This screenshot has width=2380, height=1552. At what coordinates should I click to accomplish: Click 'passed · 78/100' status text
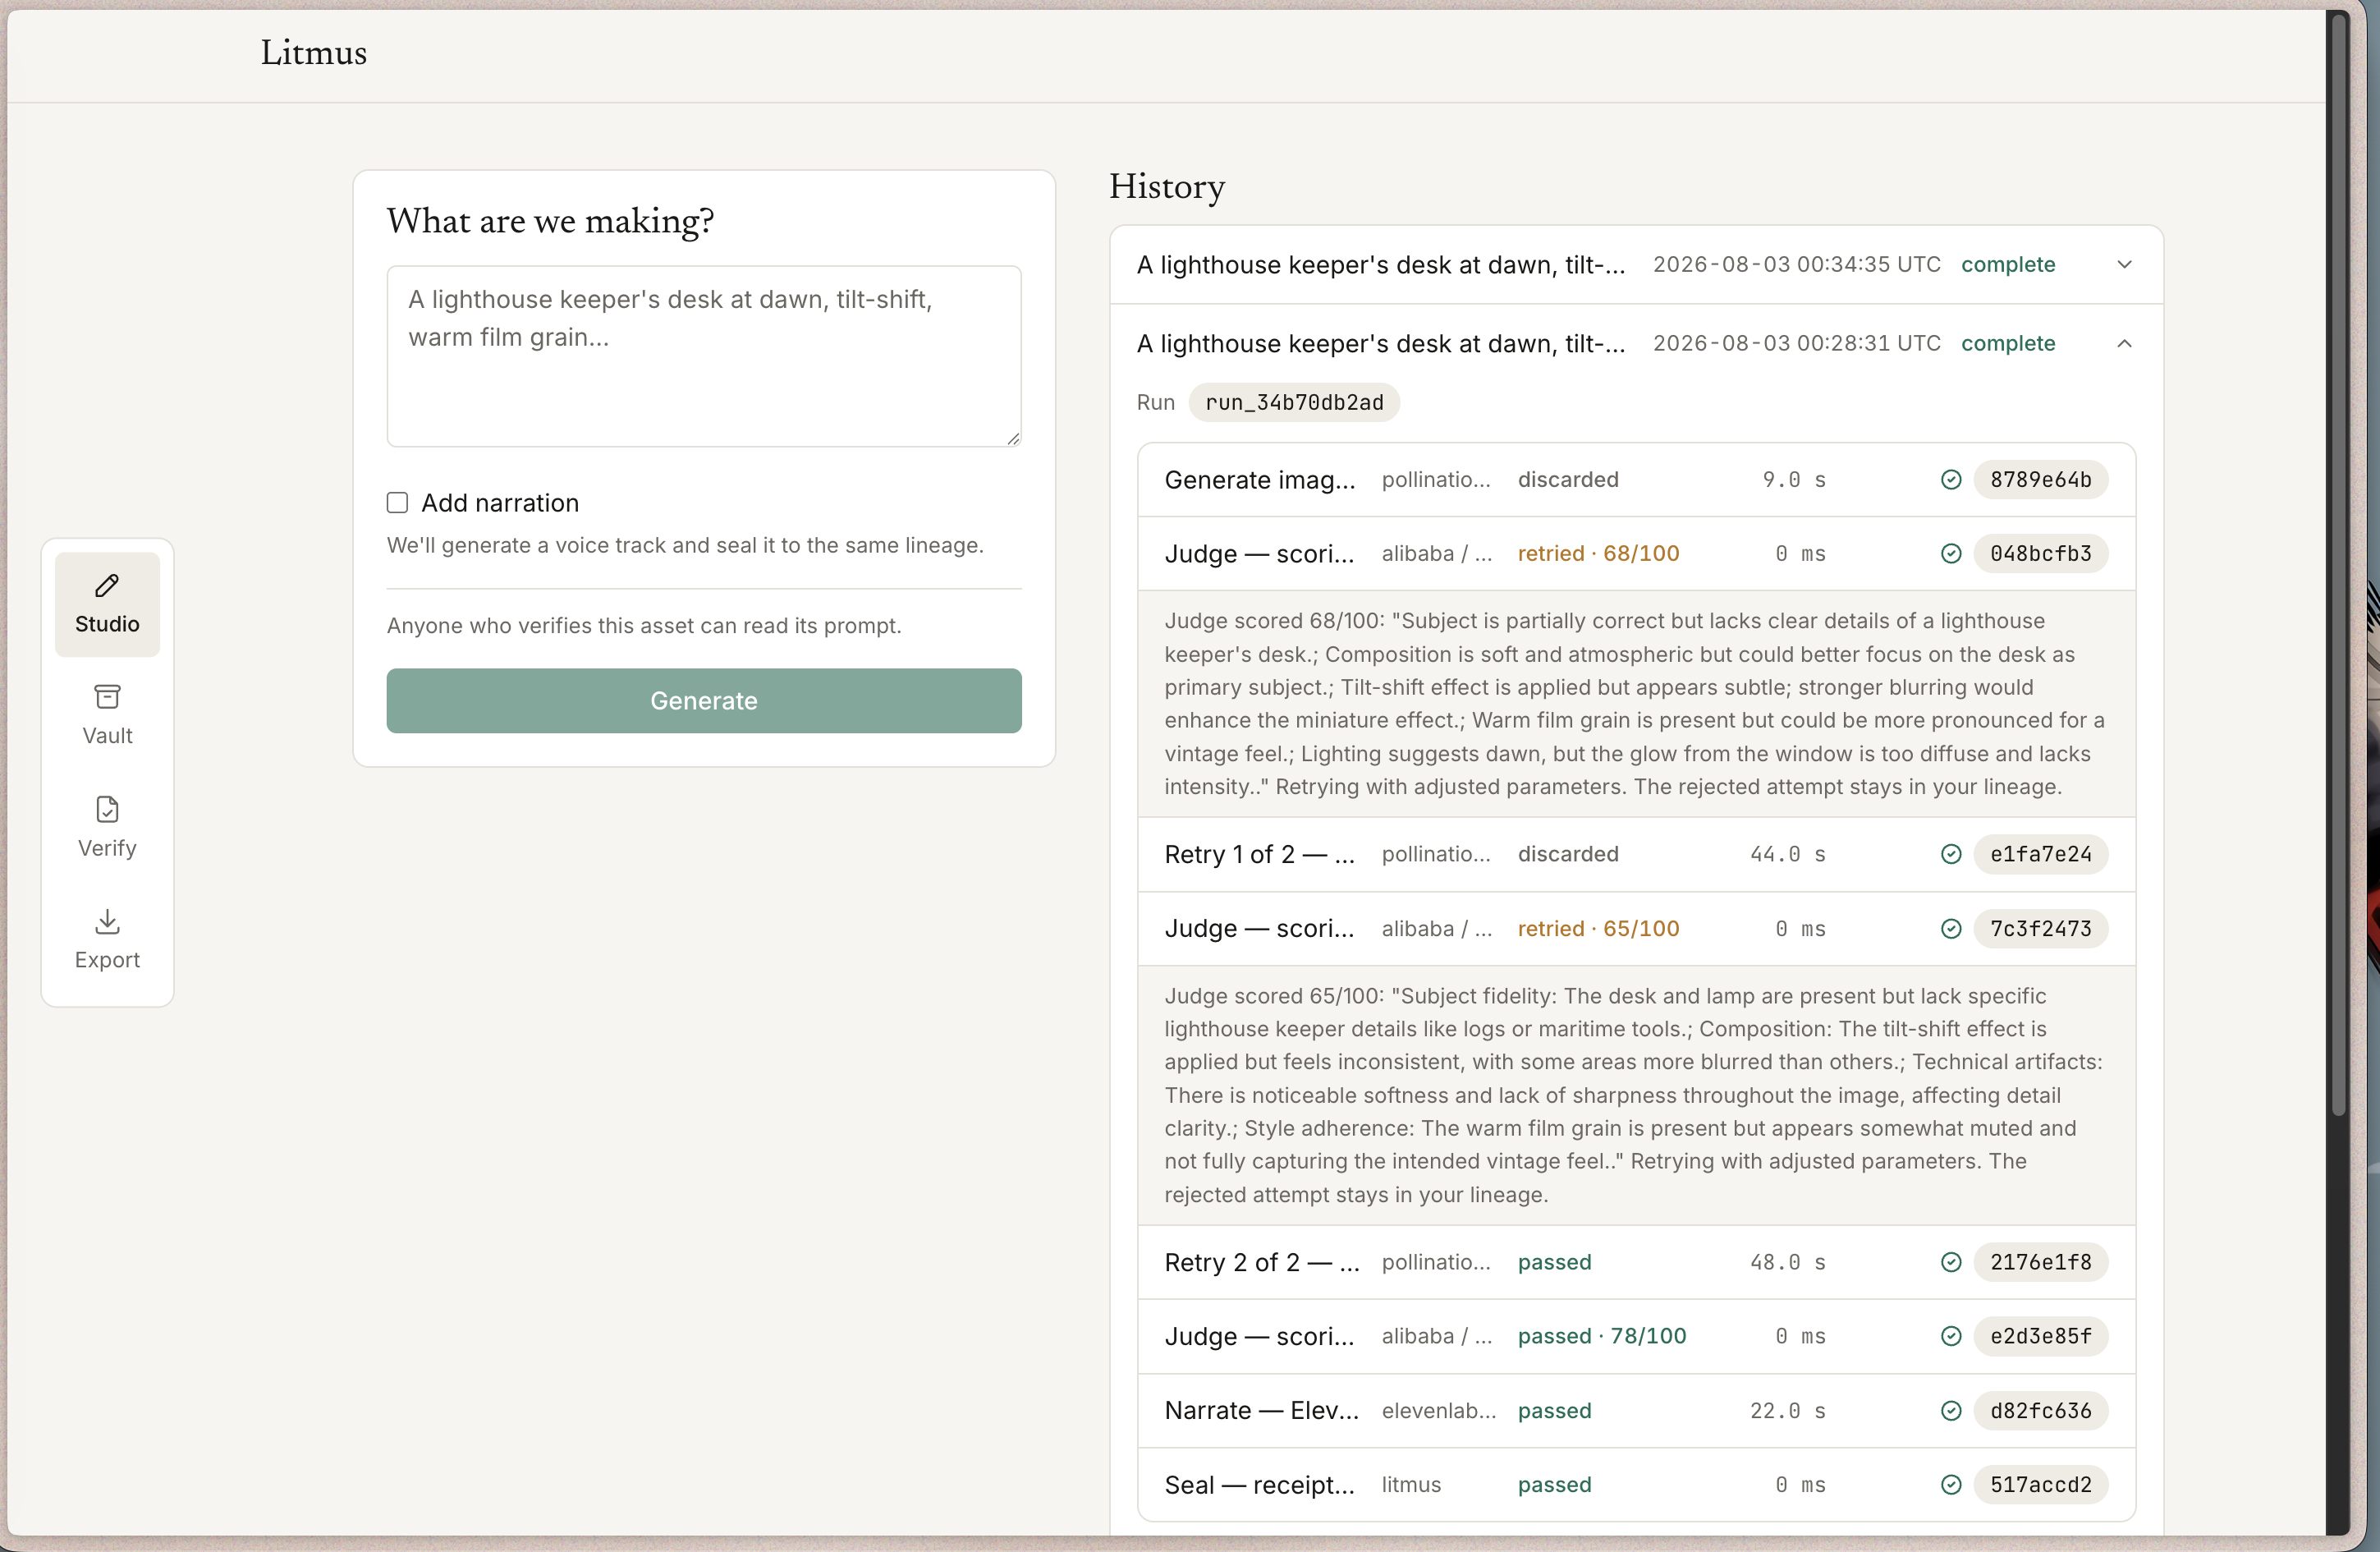pyautogui.click(x=1601, y=1336)
